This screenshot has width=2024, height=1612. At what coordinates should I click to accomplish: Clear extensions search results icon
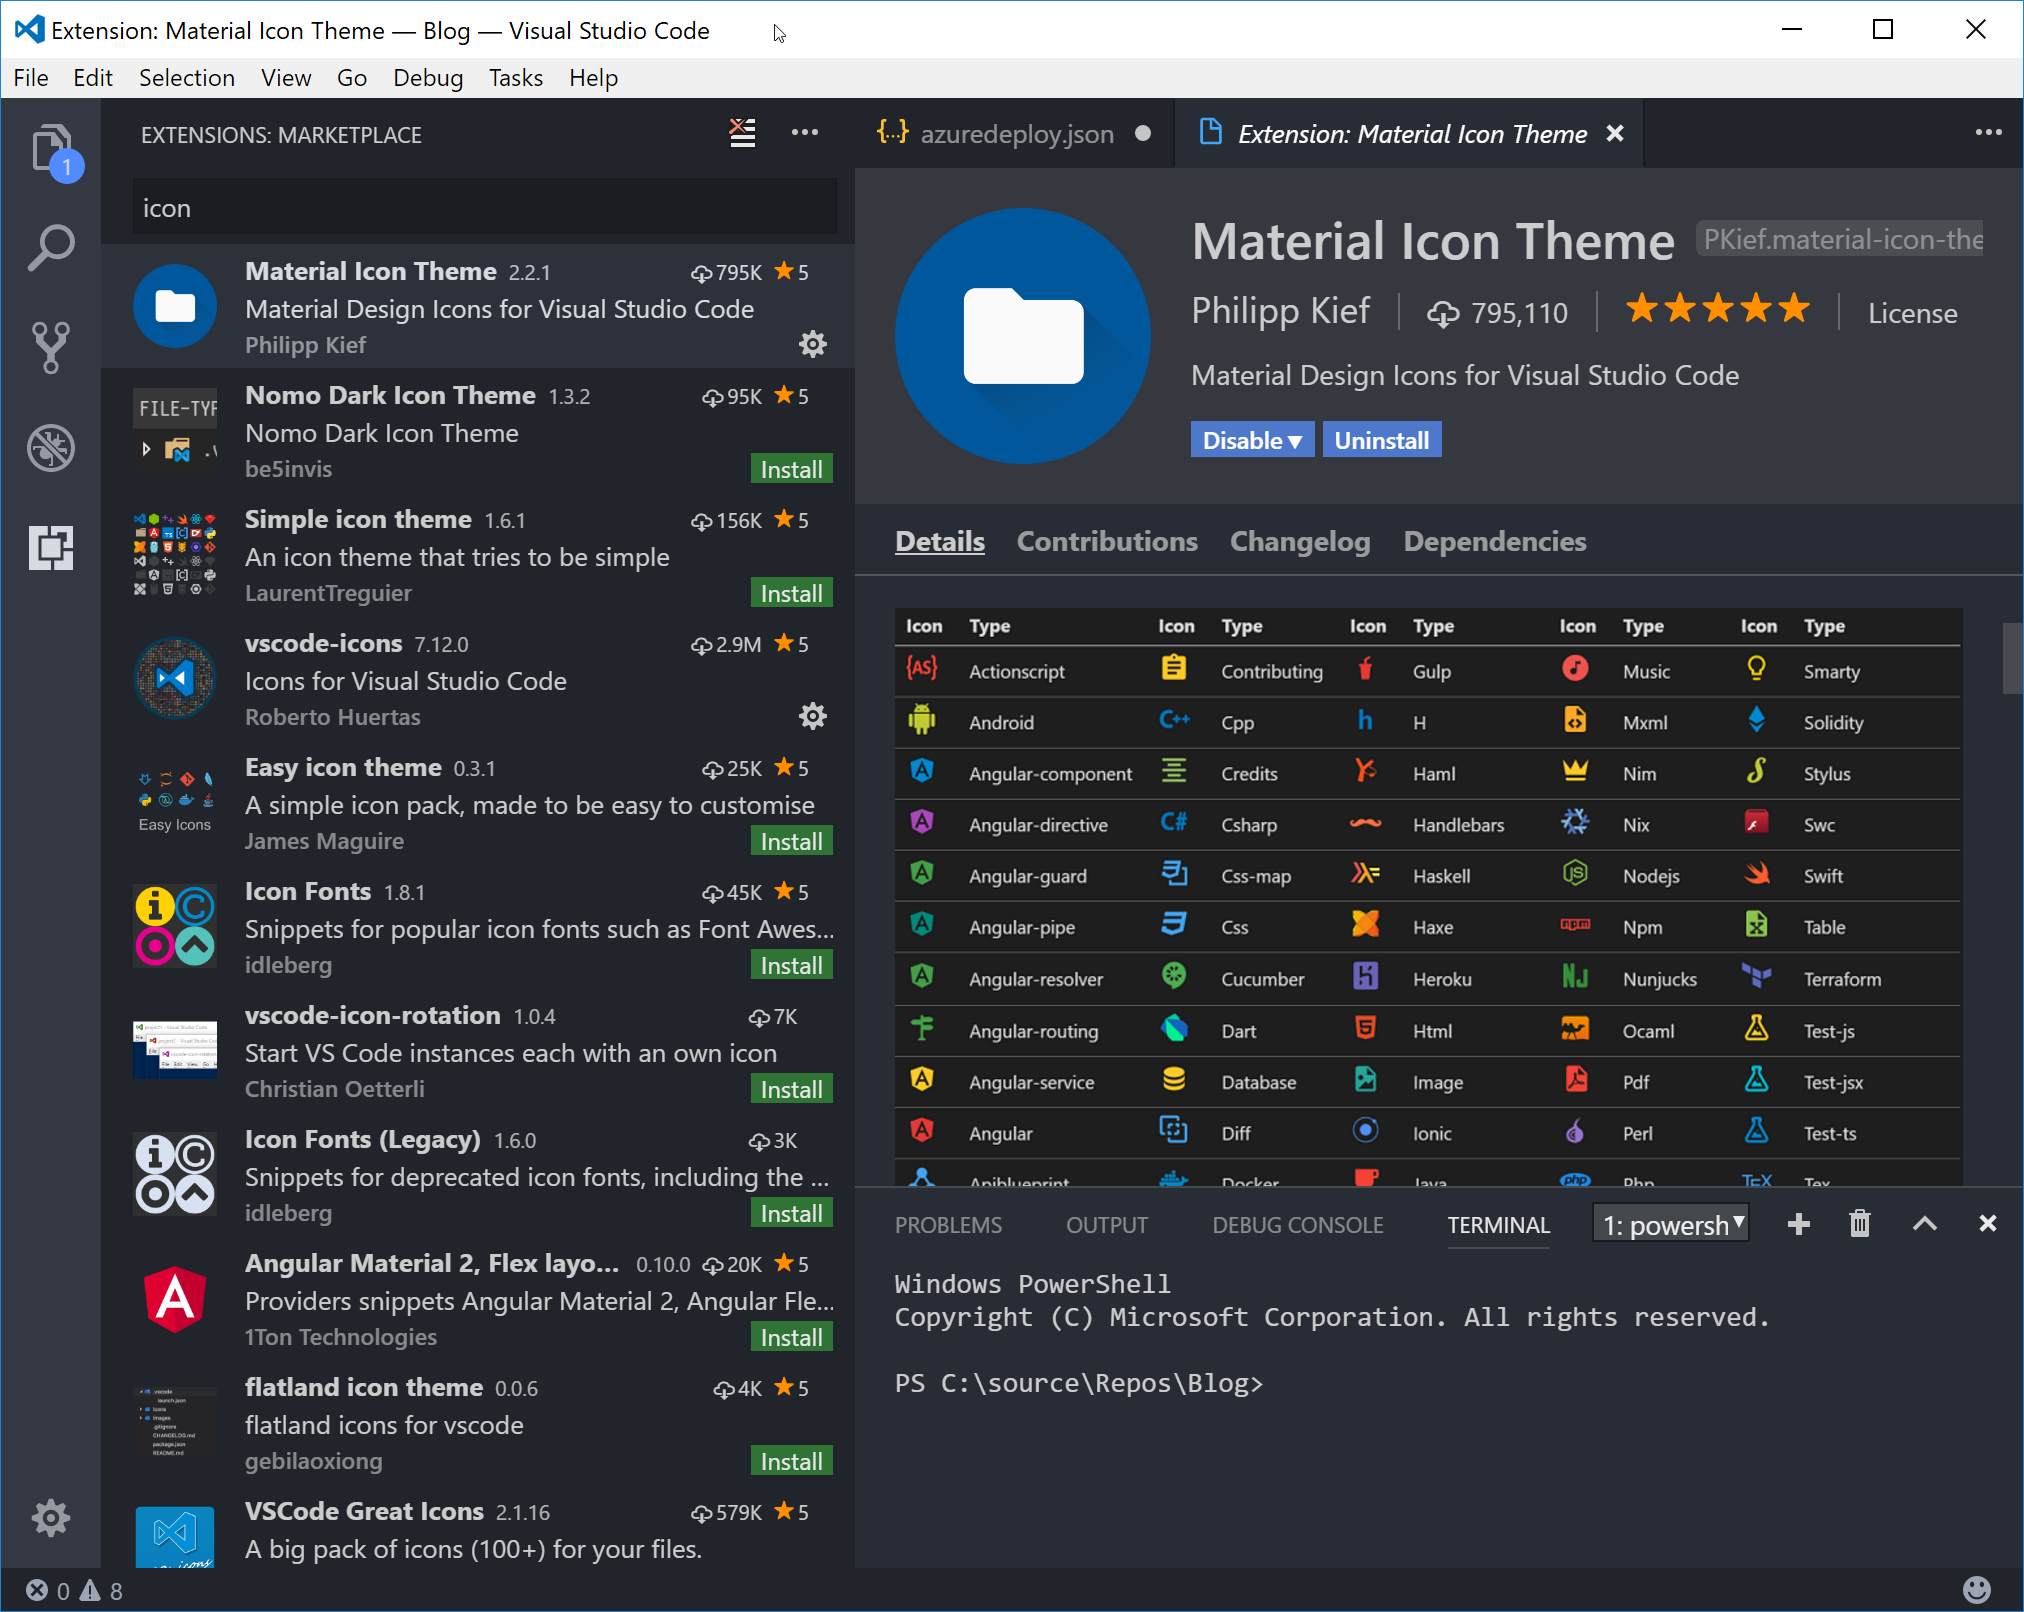(742, 133)
